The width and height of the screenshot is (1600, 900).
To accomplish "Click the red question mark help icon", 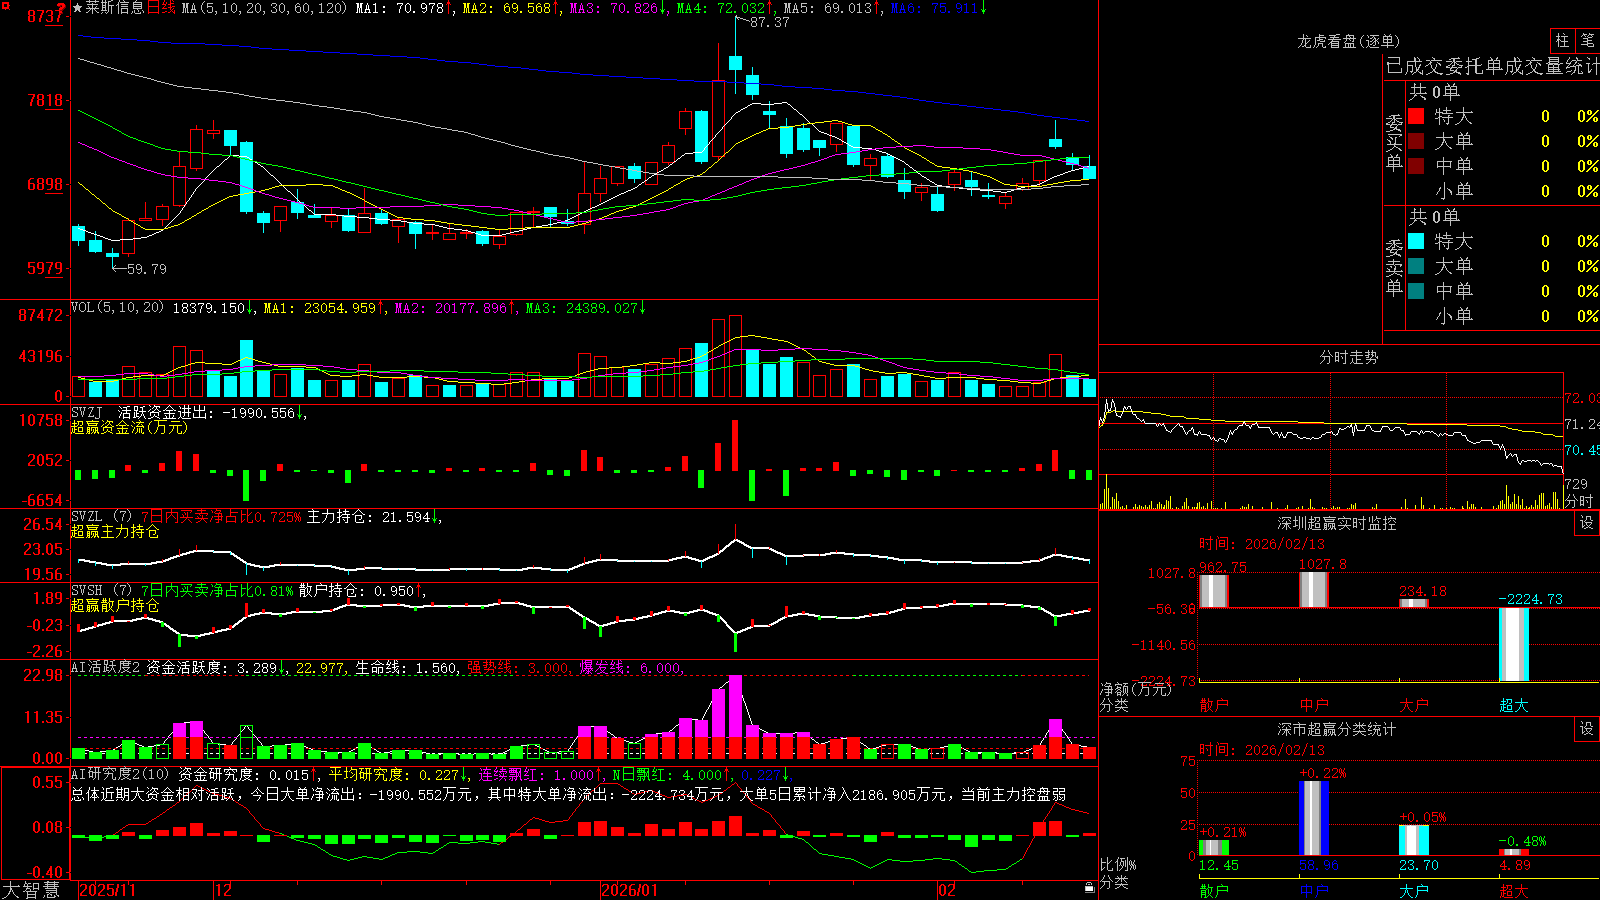I will click(62, 8).
